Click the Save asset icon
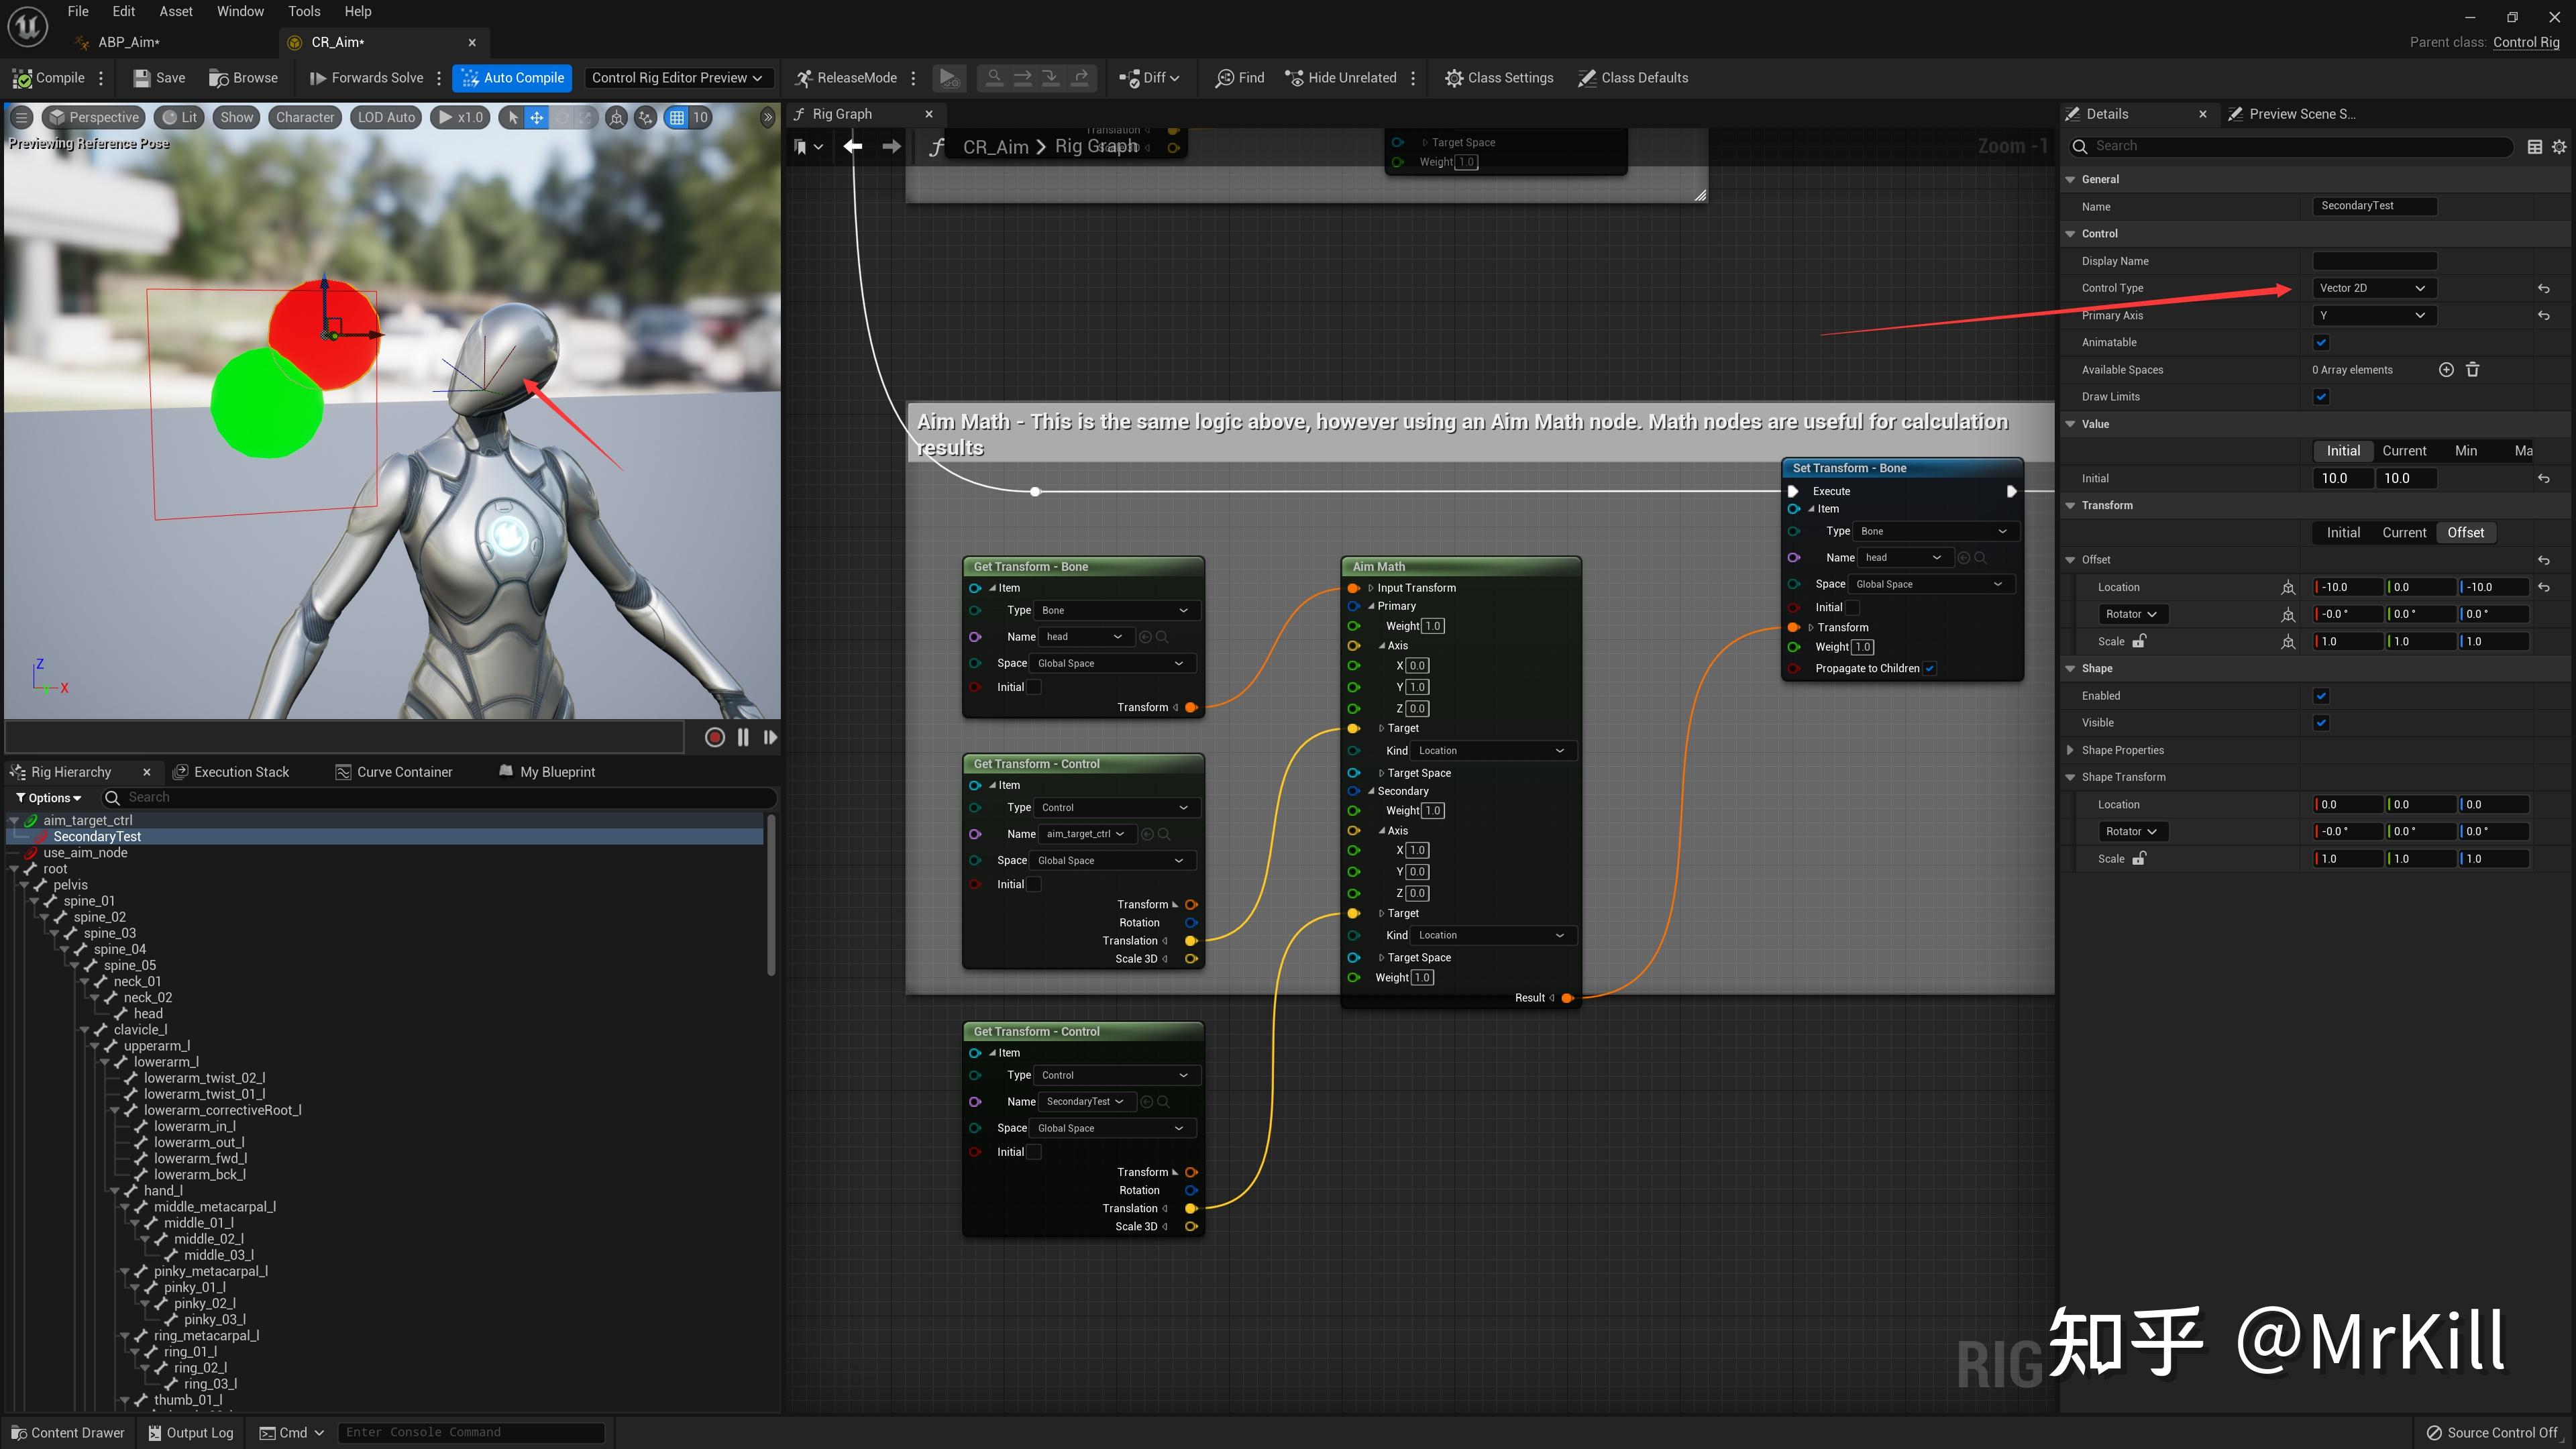The height and width of the screenshot is (1449, 2576). click(x=142, y=78)
